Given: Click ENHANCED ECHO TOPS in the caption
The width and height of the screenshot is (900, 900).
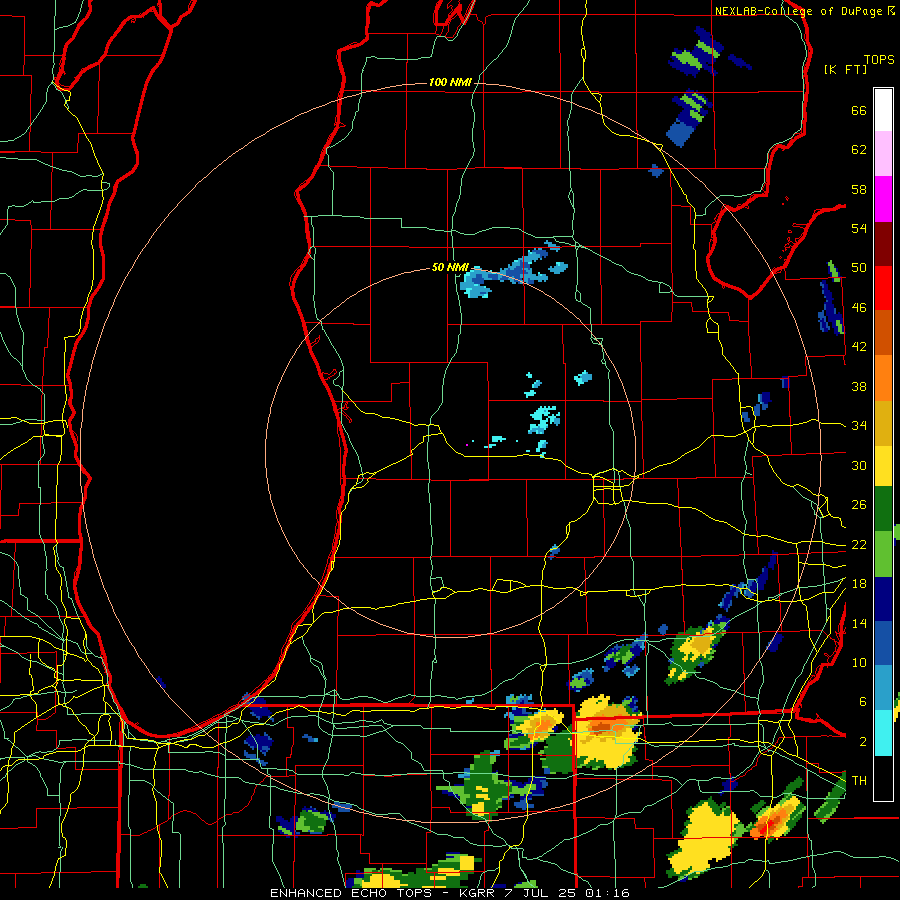Looking at the screenshot, I should 351,893.
